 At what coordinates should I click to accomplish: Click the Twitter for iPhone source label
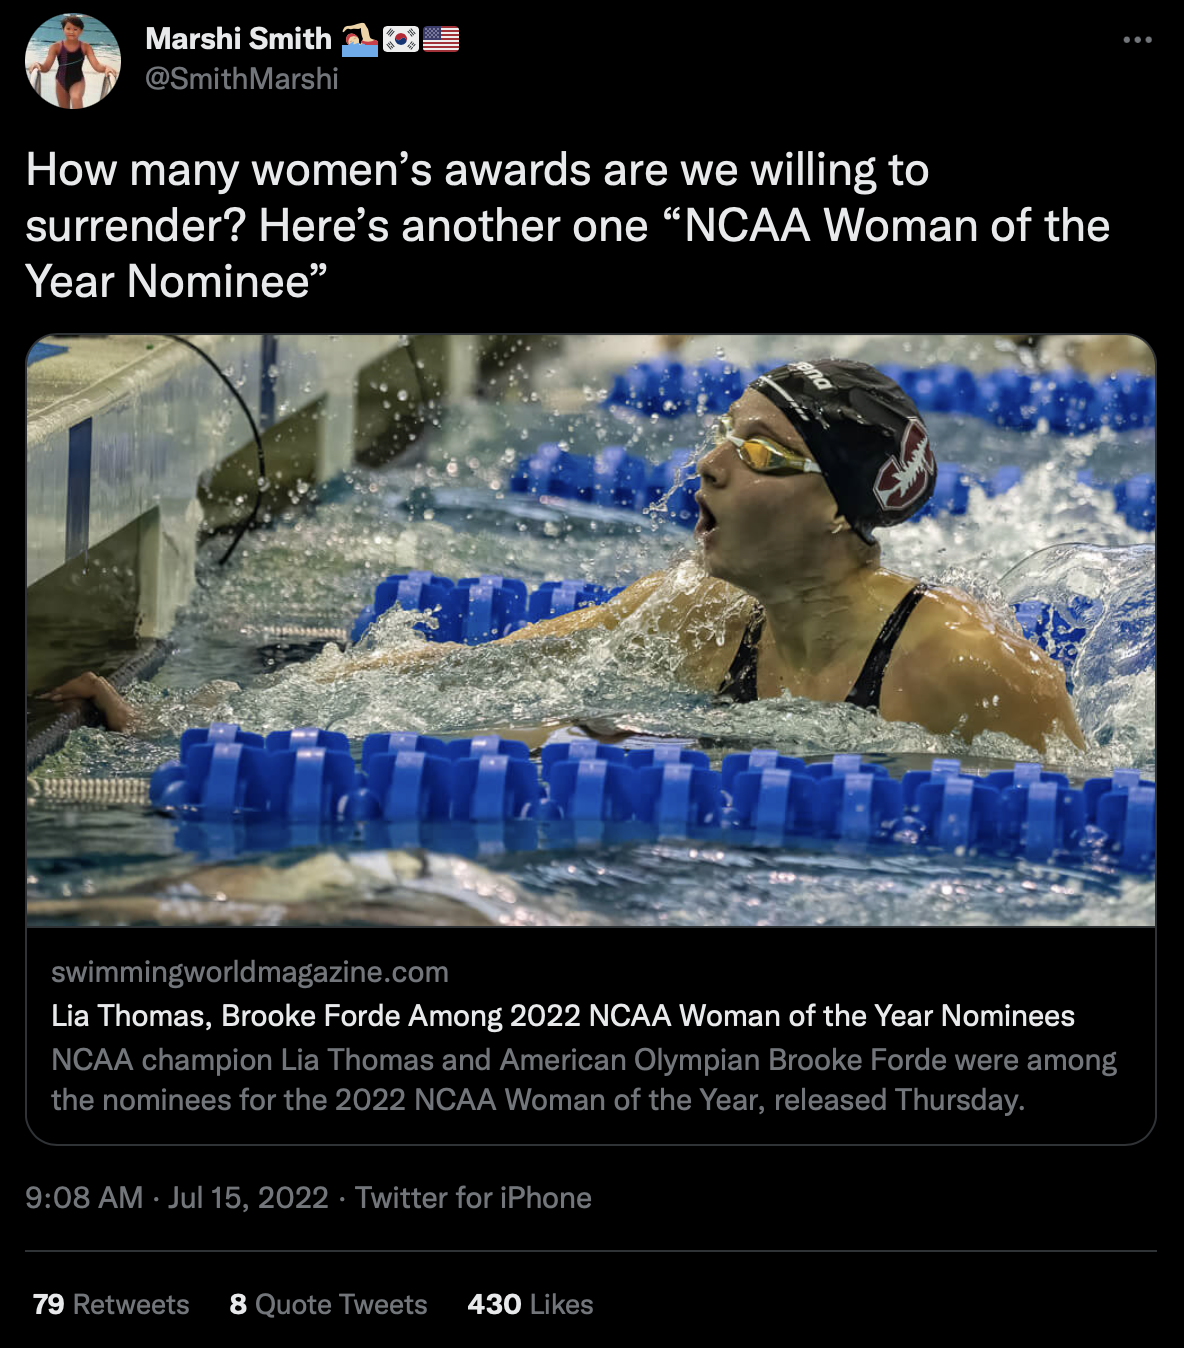click(x=473, y=1198)
